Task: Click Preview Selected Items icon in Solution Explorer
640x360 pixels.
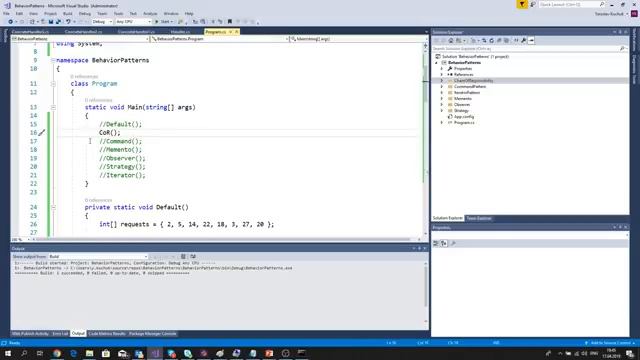Action: point(531,40)
